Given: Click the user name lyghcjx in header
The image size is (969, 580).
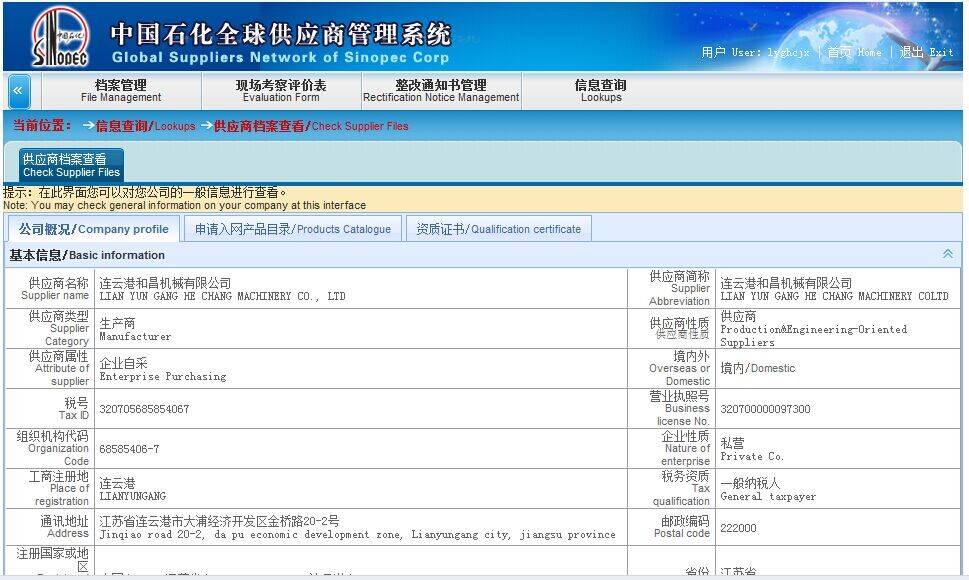Looking at the screenshot, I should tap(789, 53).
